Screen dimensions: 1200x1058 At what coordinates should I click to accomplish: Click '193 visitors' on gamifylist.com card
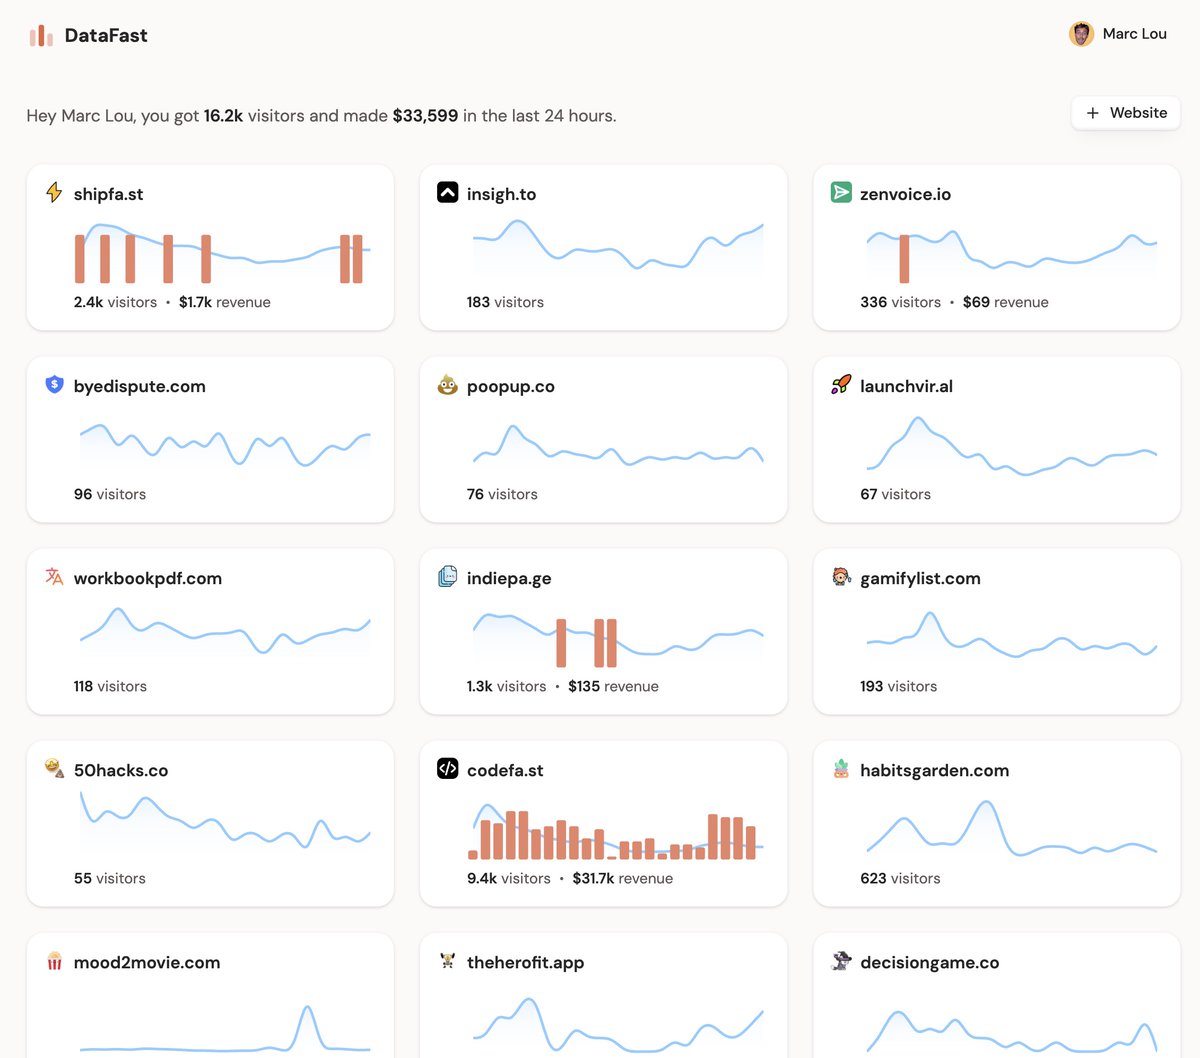tap(898, 686)
